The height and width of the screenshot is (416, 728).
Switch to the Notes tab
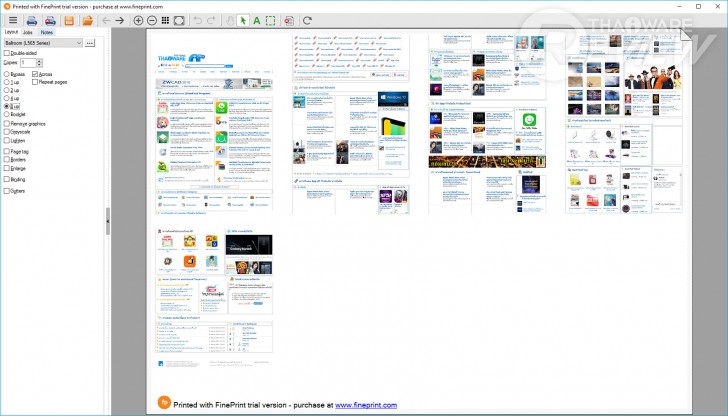tap(46, 32)
